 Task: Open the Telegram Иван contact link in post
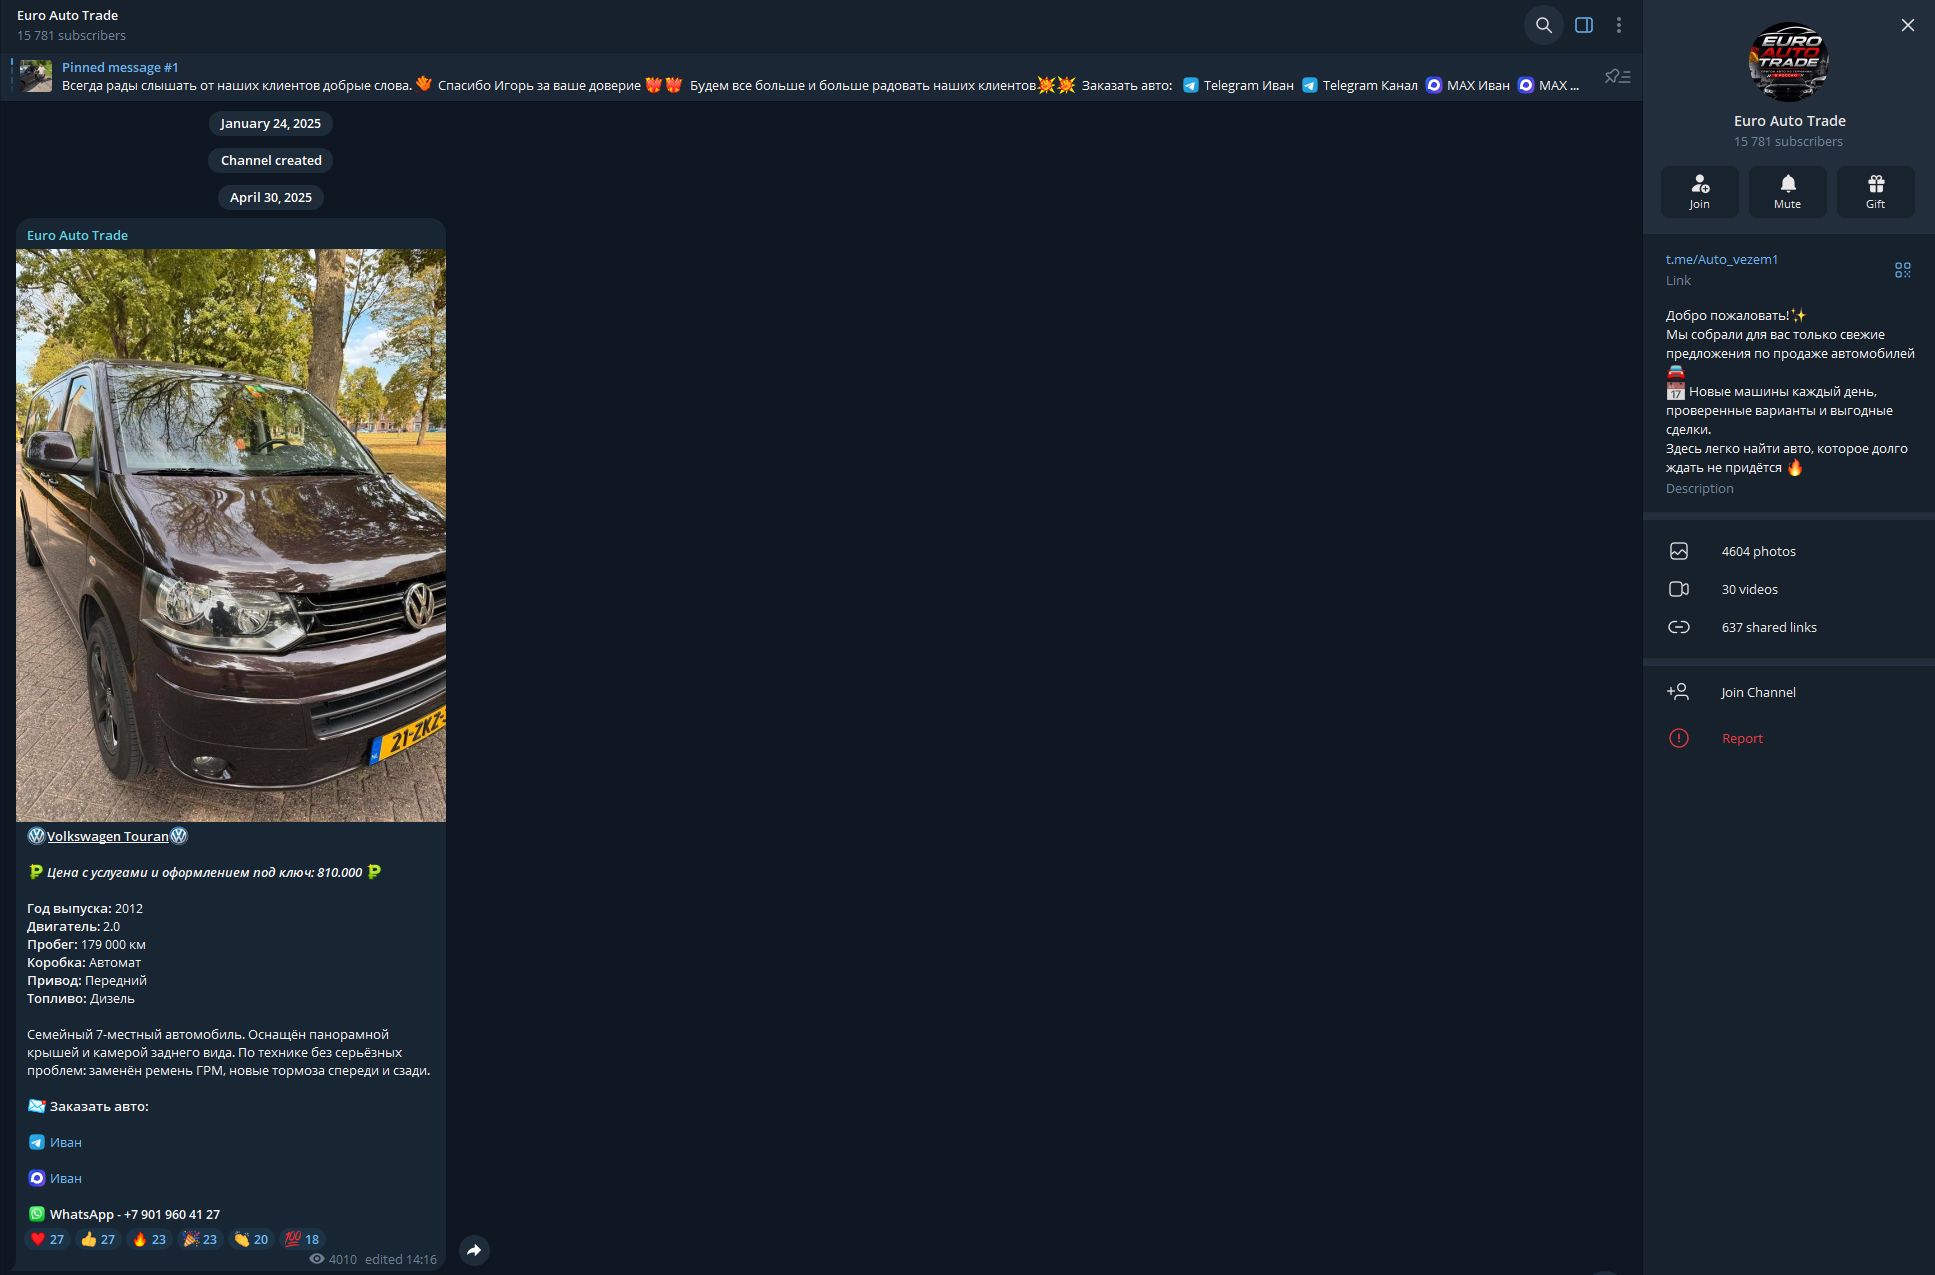click(66, 1142)
